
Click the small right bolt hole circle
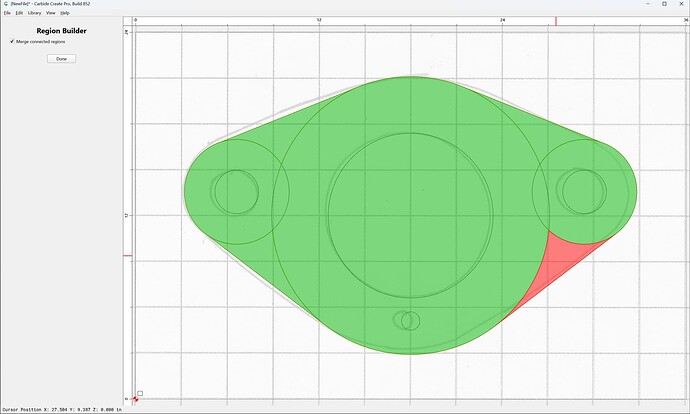[584, 192]
